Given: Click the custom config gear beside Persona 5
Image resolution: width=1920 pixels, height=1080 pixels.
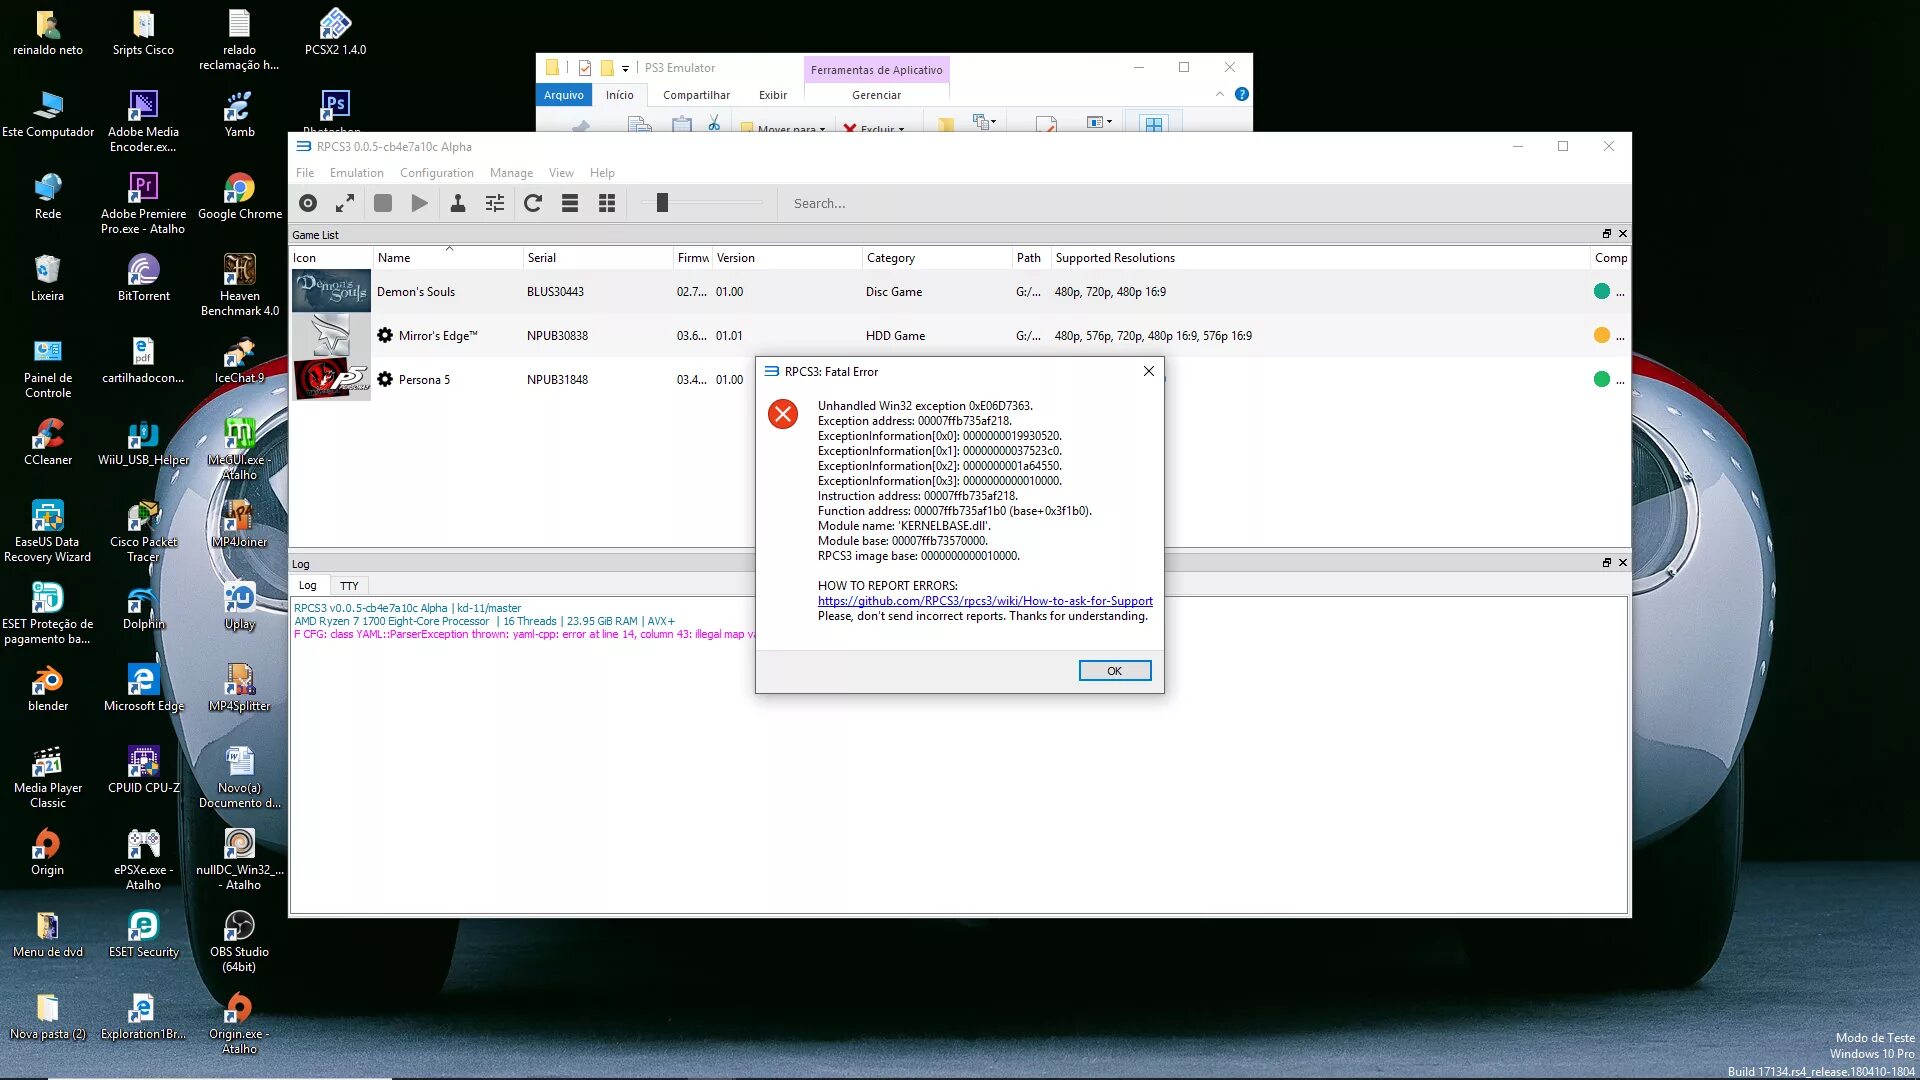Looking at the screenshot, I should (385, 379).
